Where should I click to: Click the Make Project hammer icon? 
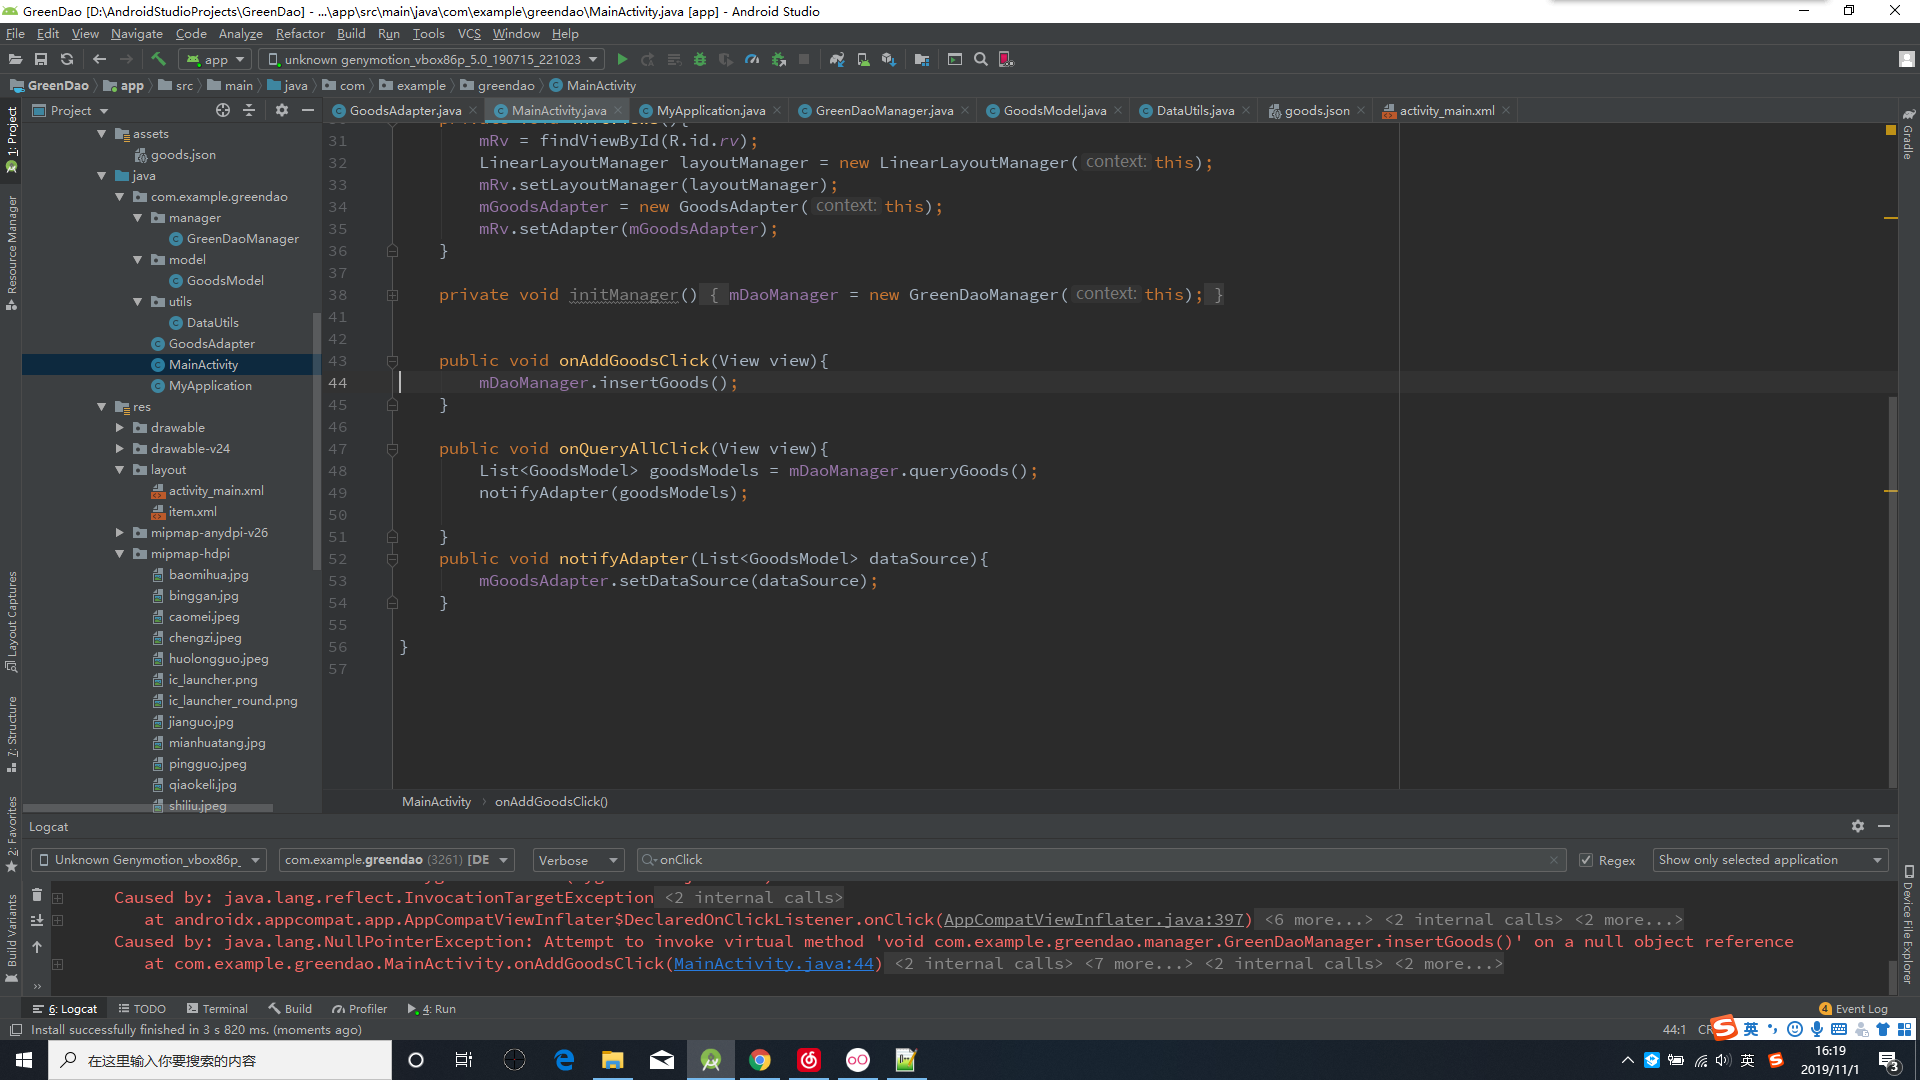[158, 59]
